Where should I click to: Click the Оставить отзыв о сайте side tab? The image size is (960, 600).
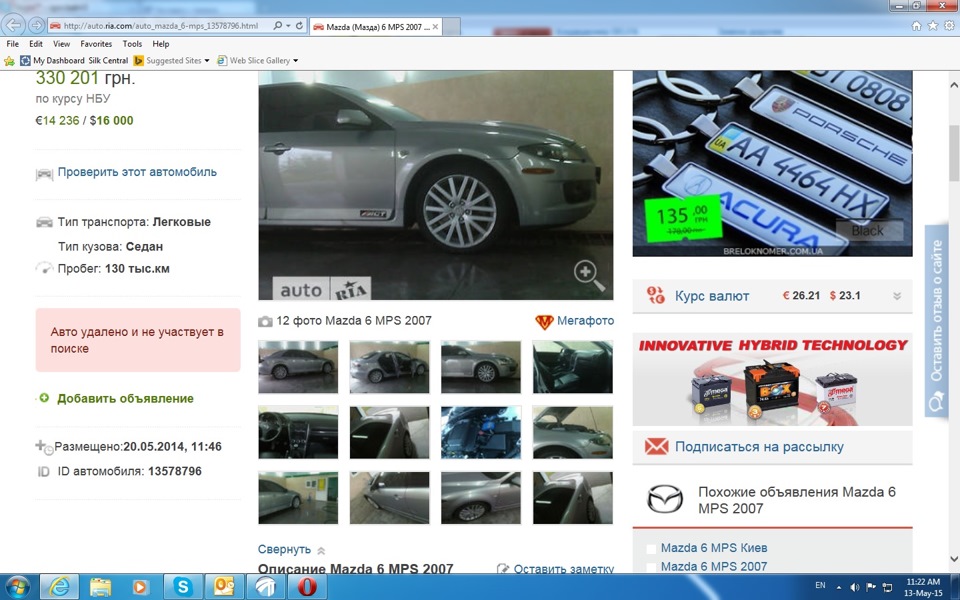tap(936, 321)
